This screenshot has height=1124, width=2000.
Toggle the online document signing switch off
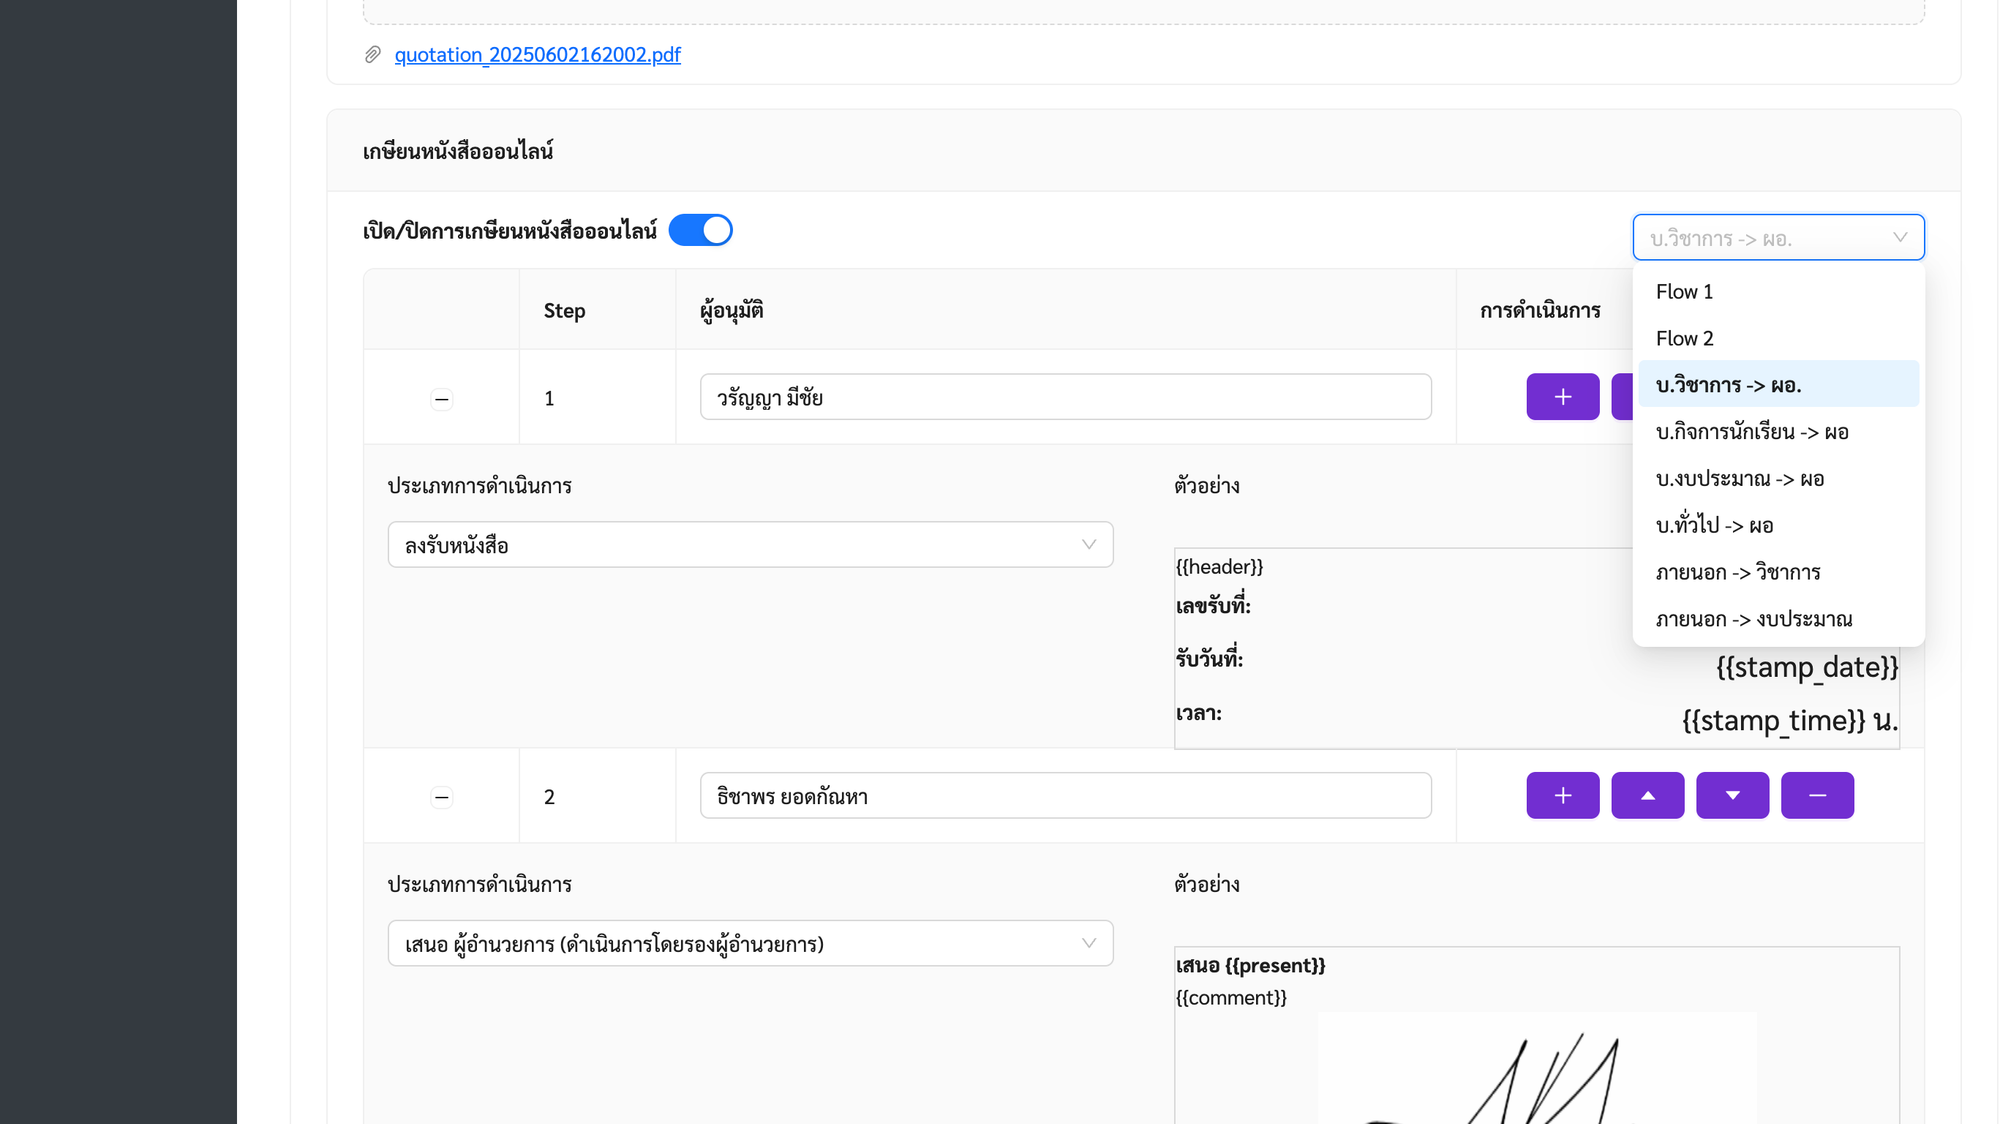click(x=700, y=230)
